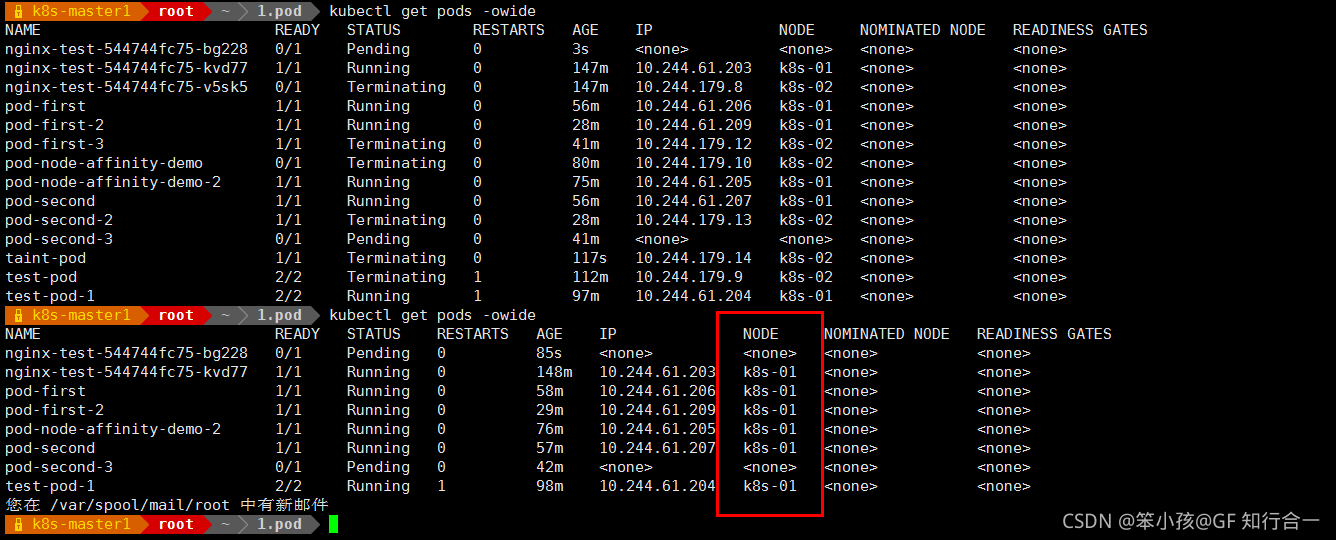Click Terminating status in the 10.244.179.8 row
This screenshot has width=1336, height=540.
pos(396,87)
